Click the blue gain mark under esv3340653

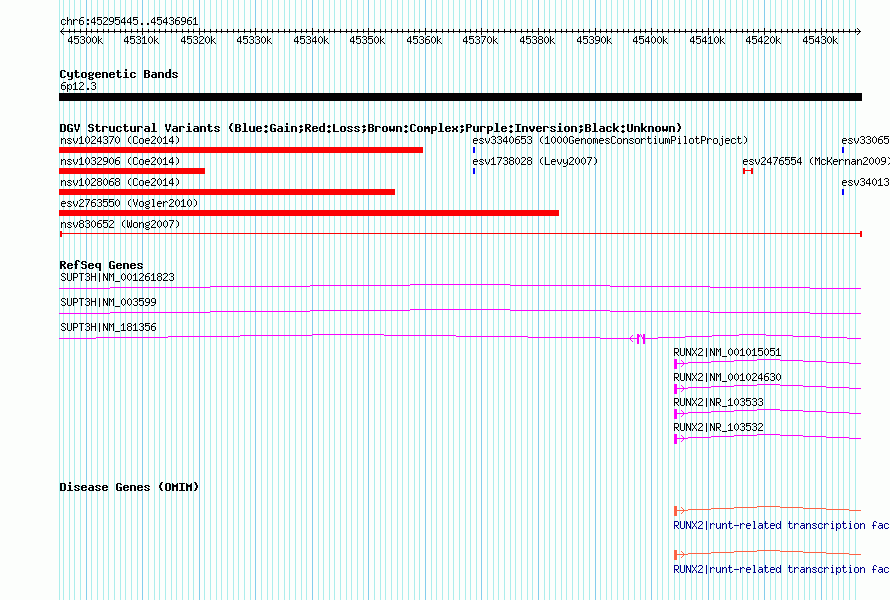[474, 150]
